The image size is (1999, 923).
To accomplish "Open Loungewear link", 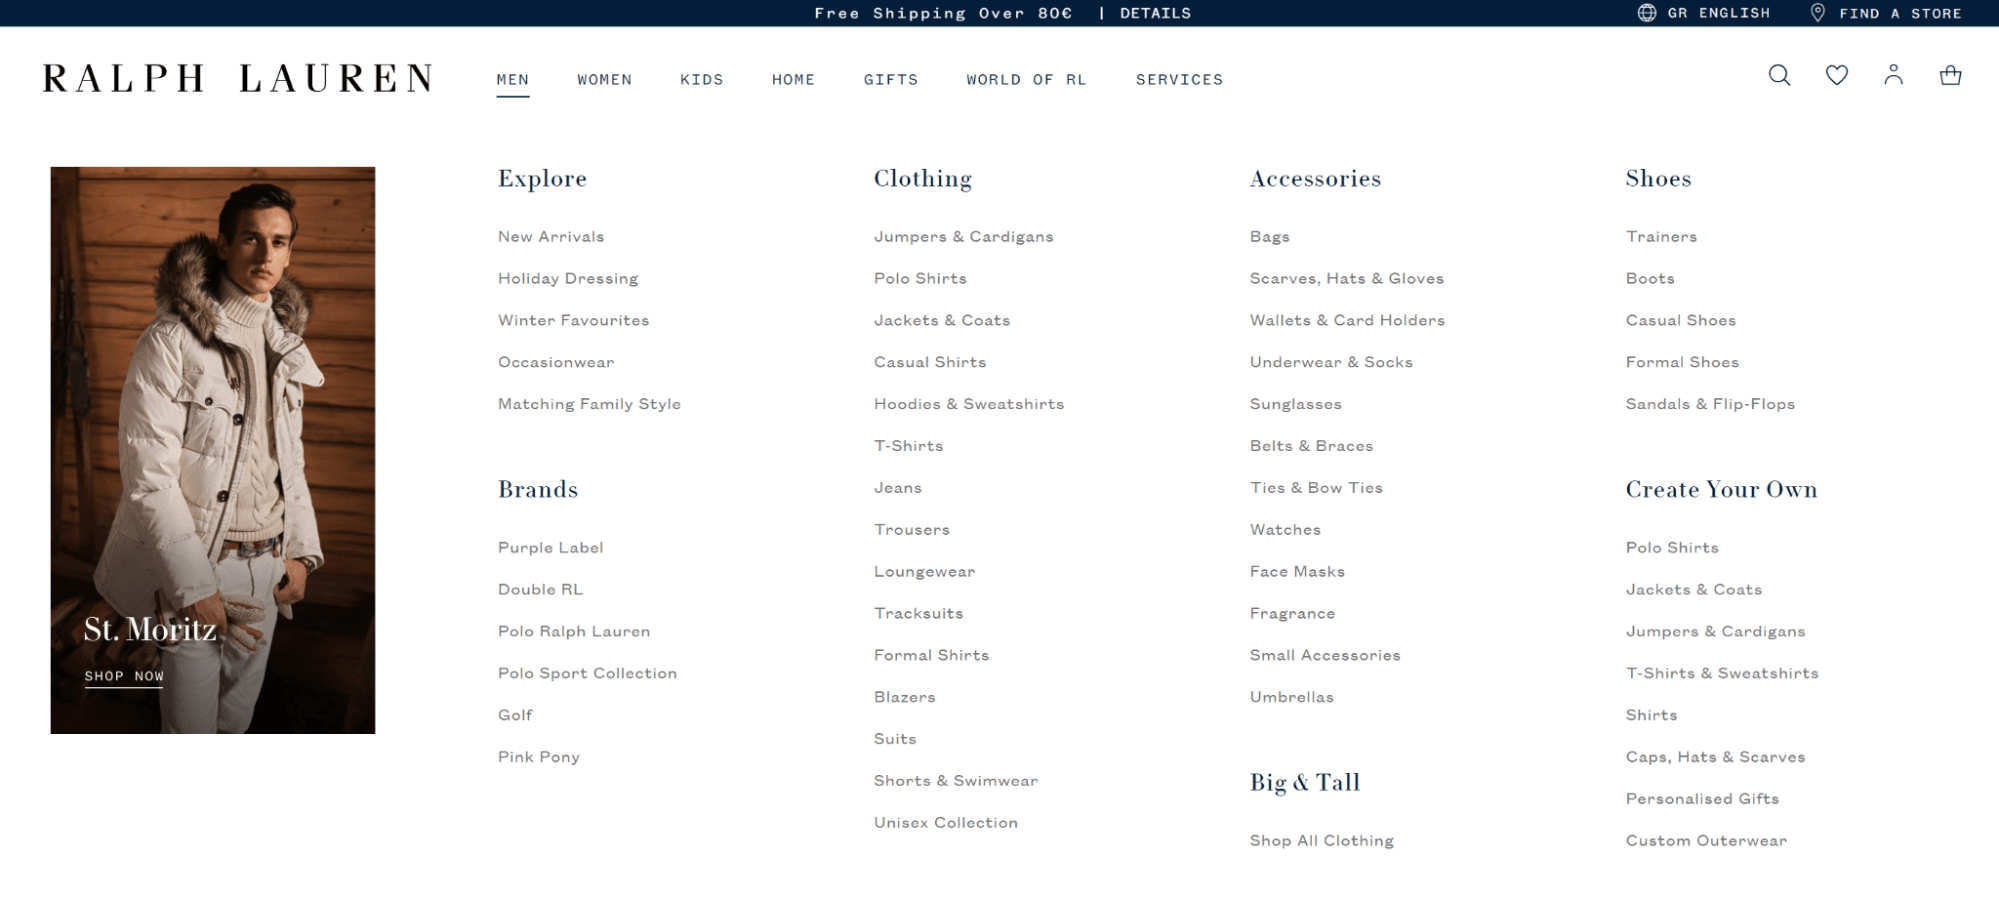I will (x=924, y=572).
